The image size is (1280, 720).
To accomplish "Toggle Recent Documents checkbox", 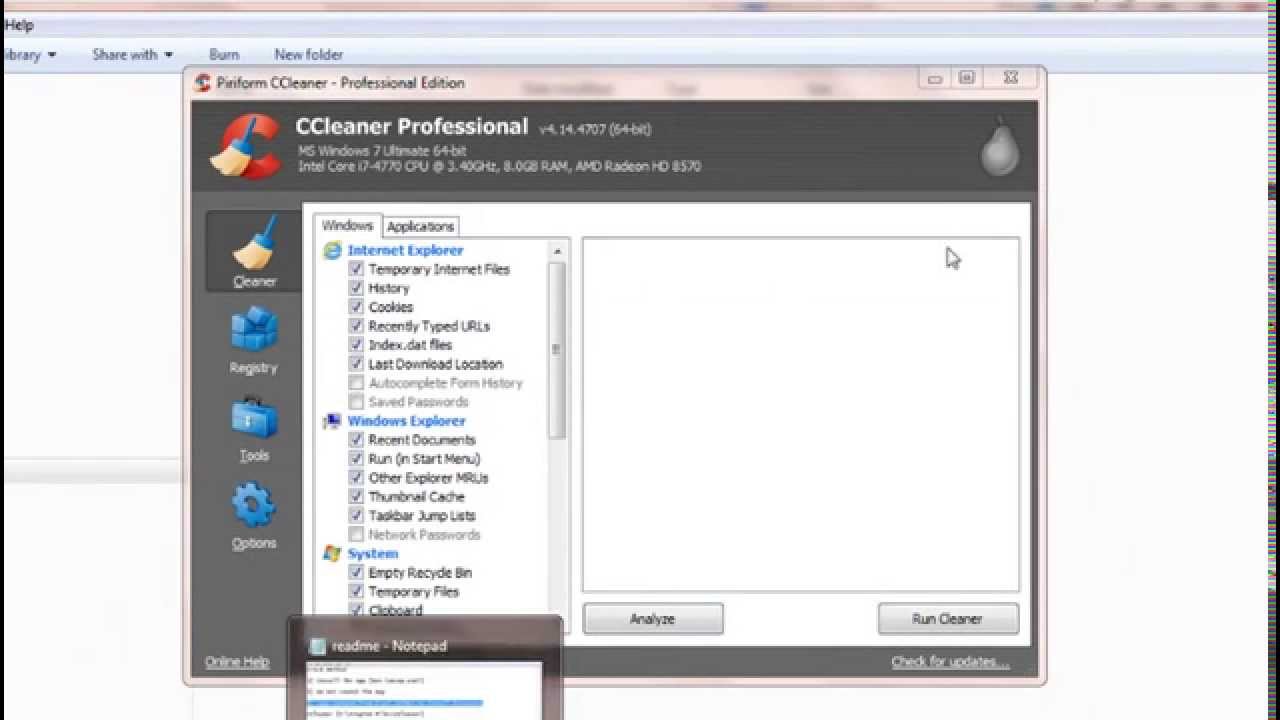I will coord(356,440).
